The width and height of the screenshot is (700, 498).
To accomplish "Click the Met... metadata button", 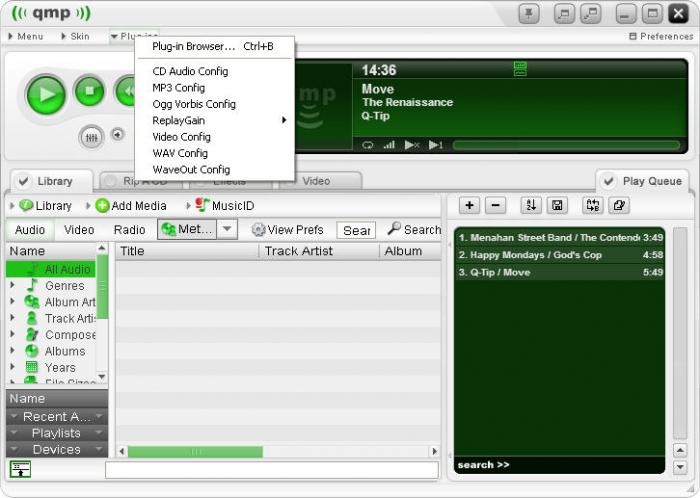I will click(187, 229).
